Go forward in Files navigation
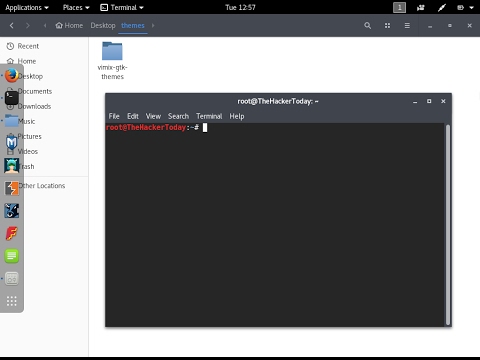480x360 pixels. [x=28, y=26]
